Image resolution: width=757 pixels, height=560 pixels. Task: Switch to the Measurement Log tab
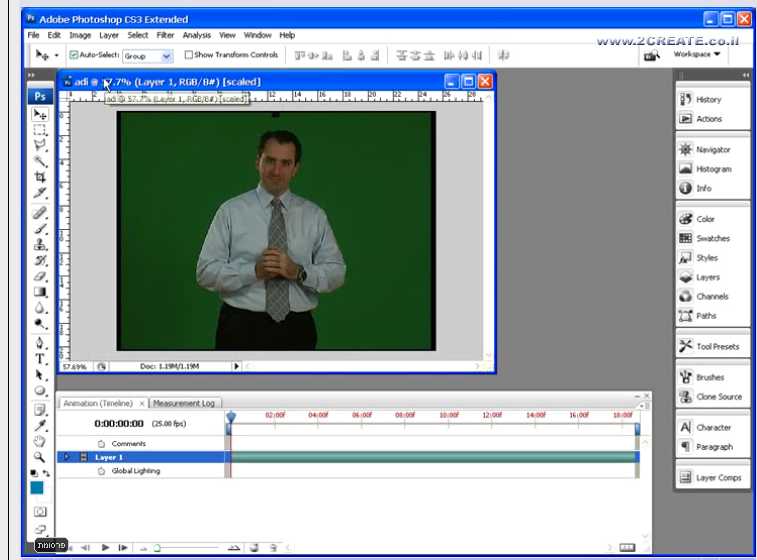point(184,403)
